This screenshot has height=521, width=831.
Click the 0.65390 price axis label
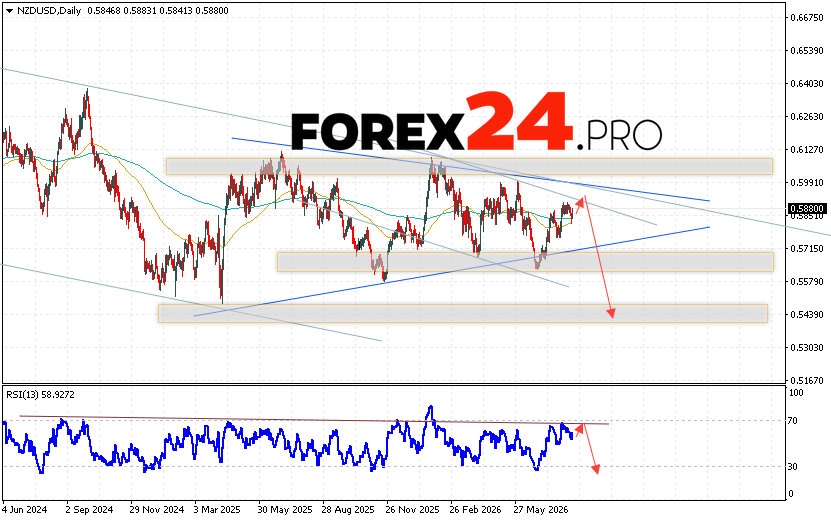[x=807, y=50]
